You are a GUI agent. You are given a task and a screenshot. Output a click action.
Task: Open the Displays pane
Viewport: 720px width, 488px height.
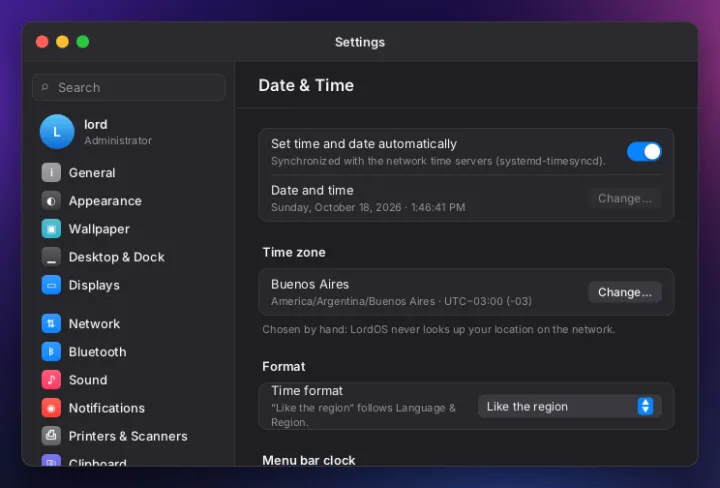(x=94, y=285)
